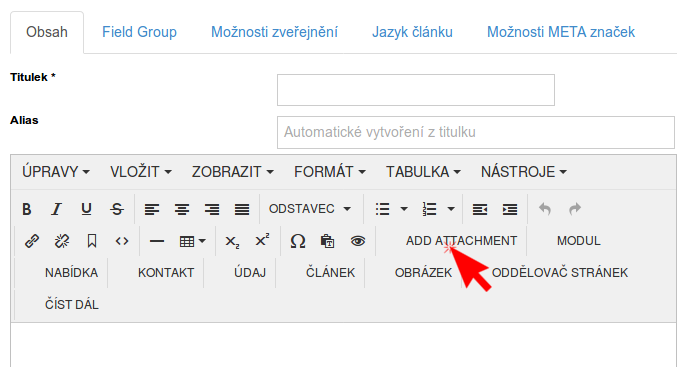Click the table insert icon
Screen dimensions: 686x367
pos(187,241)
